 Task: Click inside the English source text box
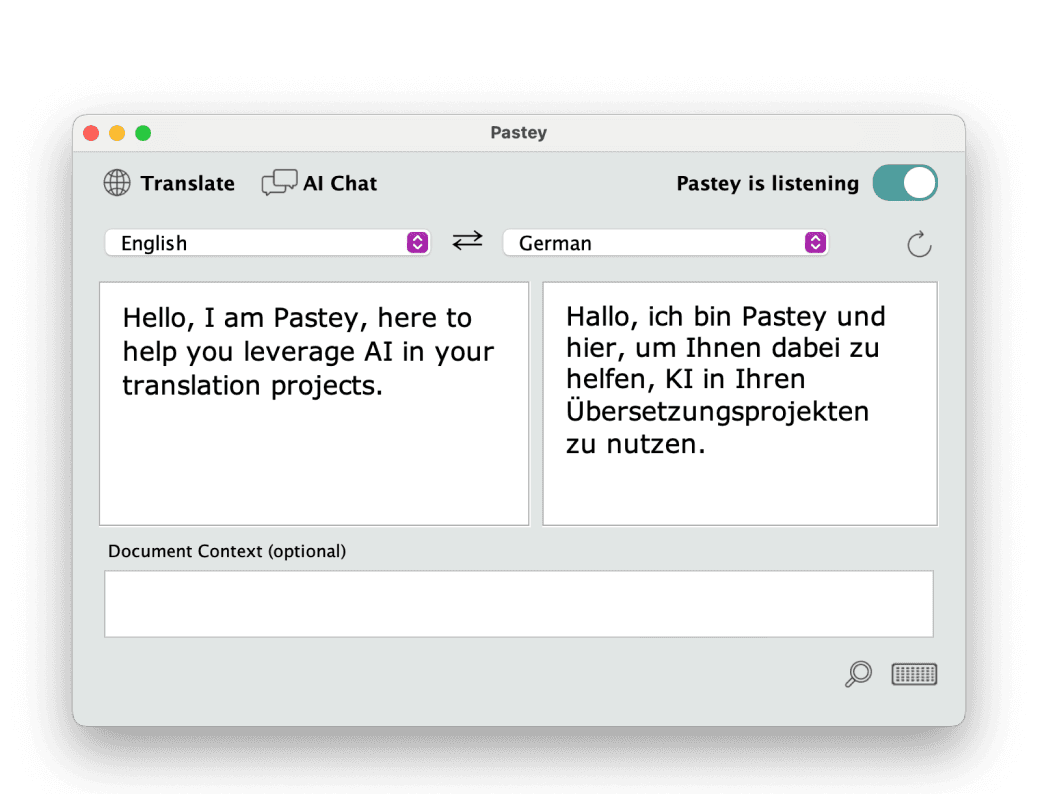314,403
